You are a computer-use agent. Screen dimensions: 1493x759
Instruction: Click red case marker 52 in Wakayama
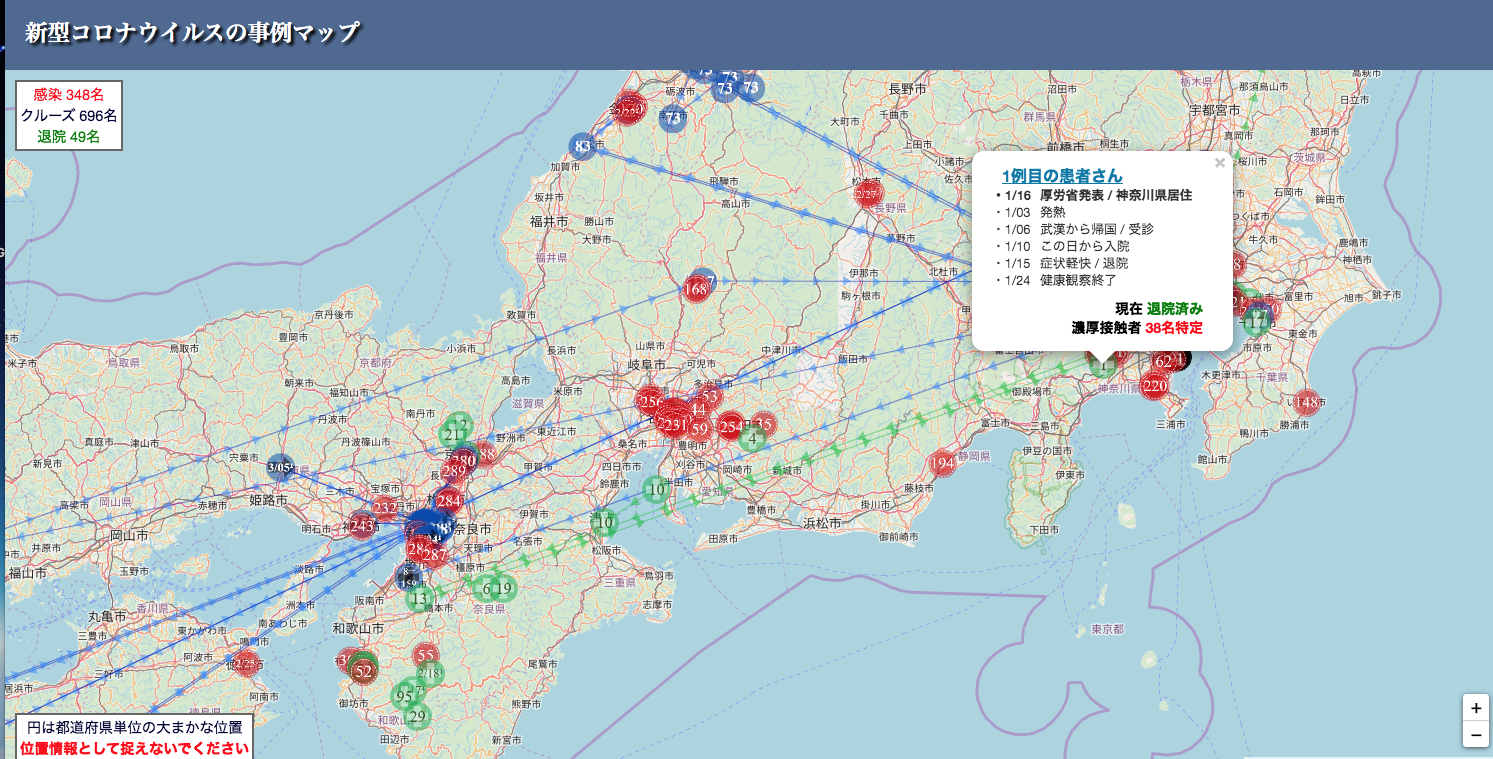(364, 671)
